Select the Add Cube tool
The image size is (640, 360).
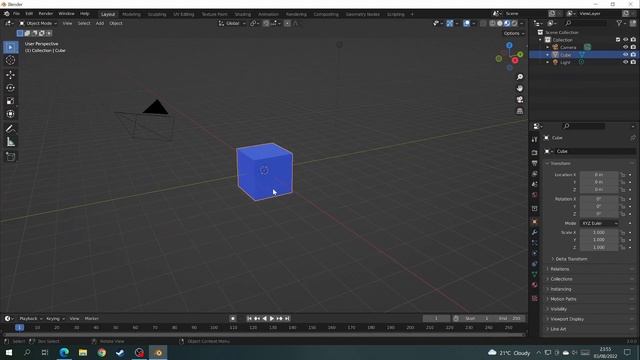[x=11, y=157]
